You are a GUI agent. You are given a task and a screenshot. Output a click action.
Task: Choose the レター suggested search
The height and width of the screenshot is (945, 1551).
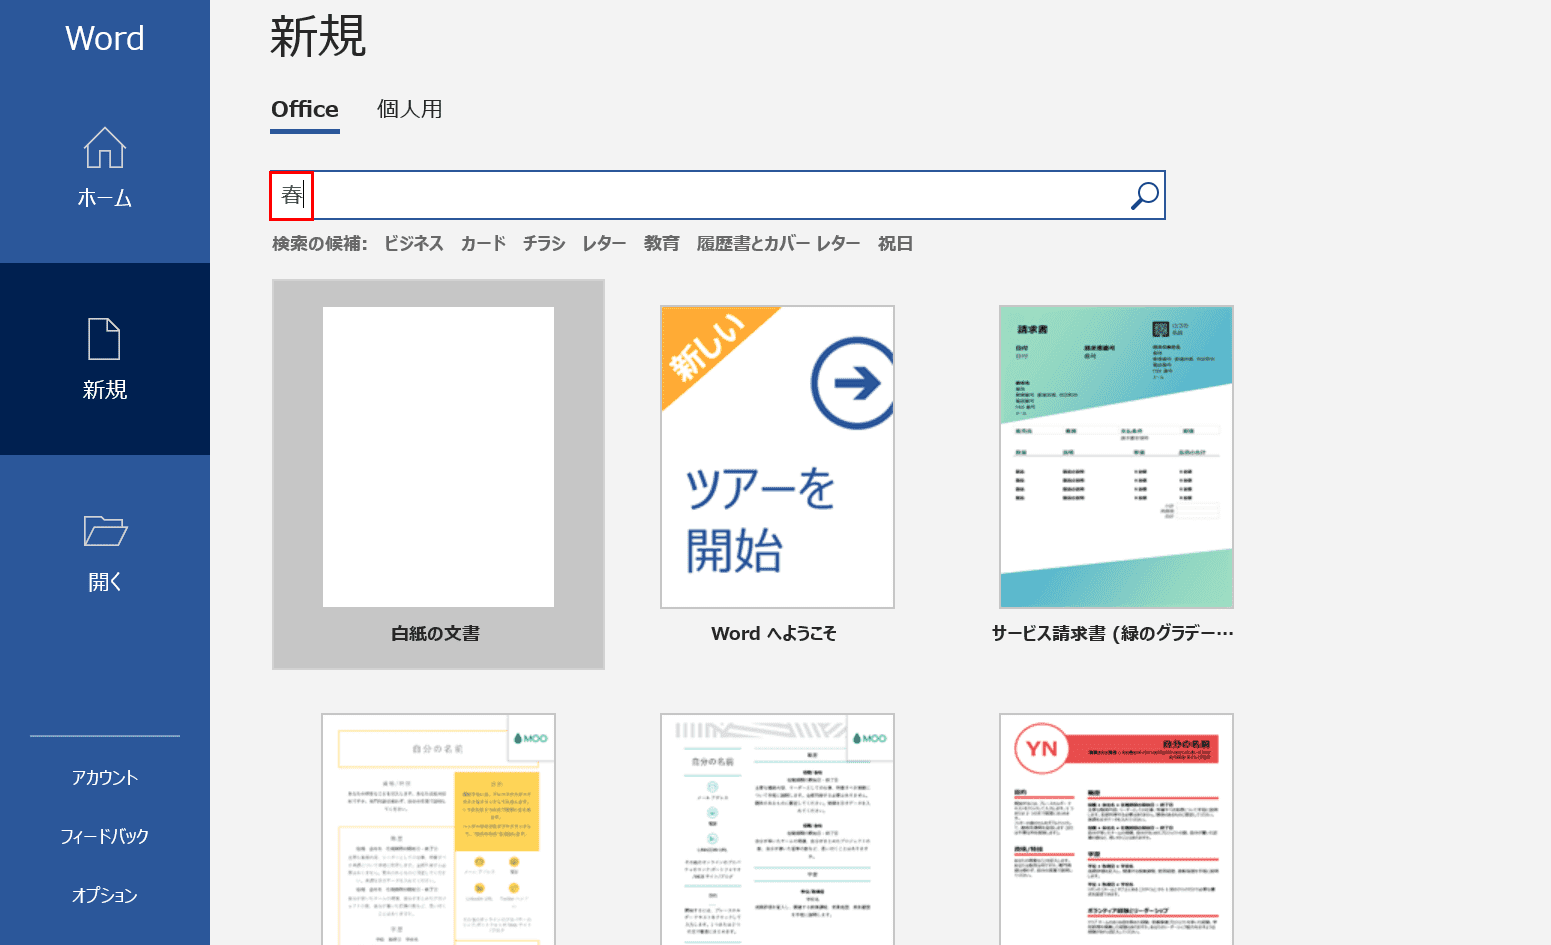coord(604,243)
